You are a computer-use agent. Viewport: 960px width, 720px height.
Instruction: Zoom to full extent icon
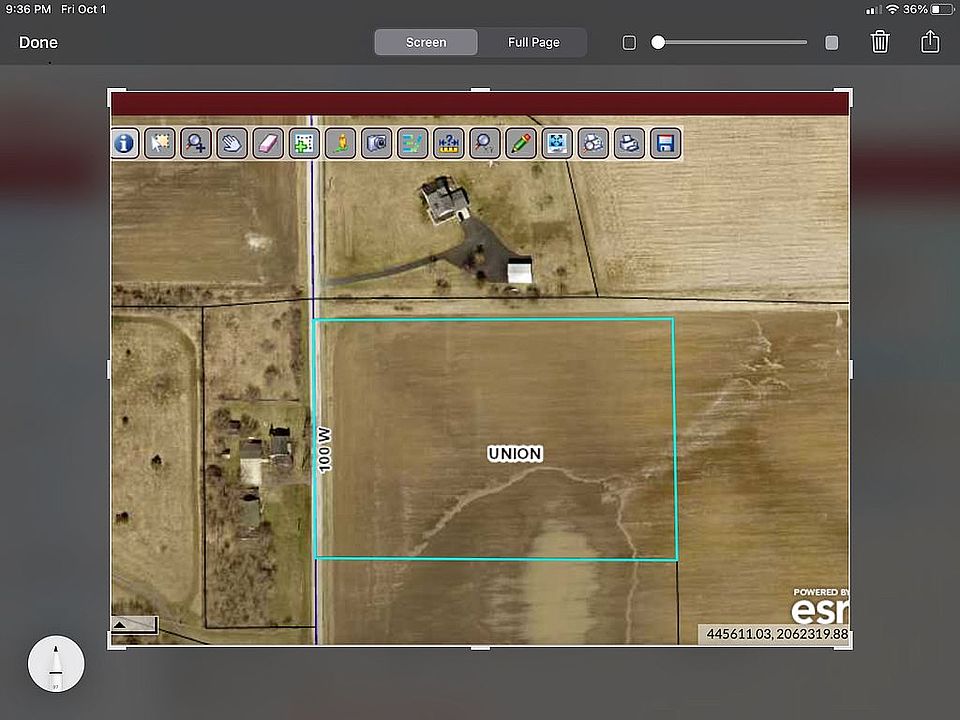coord(557,143)
